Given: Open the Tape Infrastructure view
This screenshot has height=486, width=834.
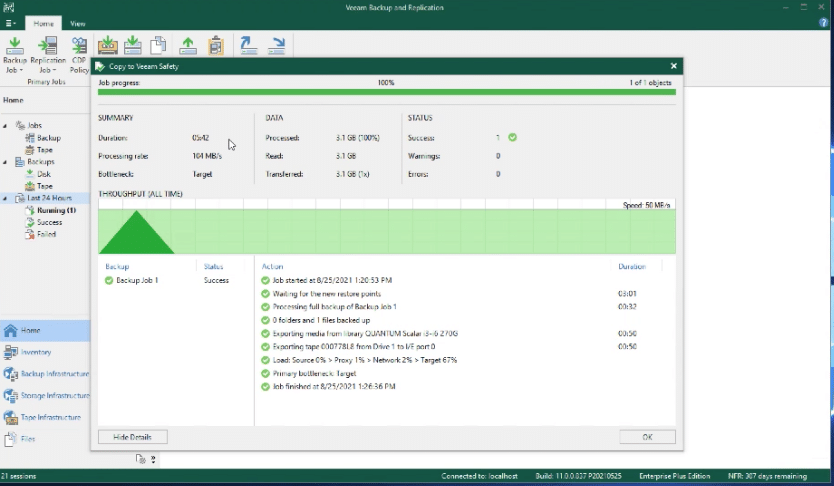Looking at the screenshot, I should [45, 417].
